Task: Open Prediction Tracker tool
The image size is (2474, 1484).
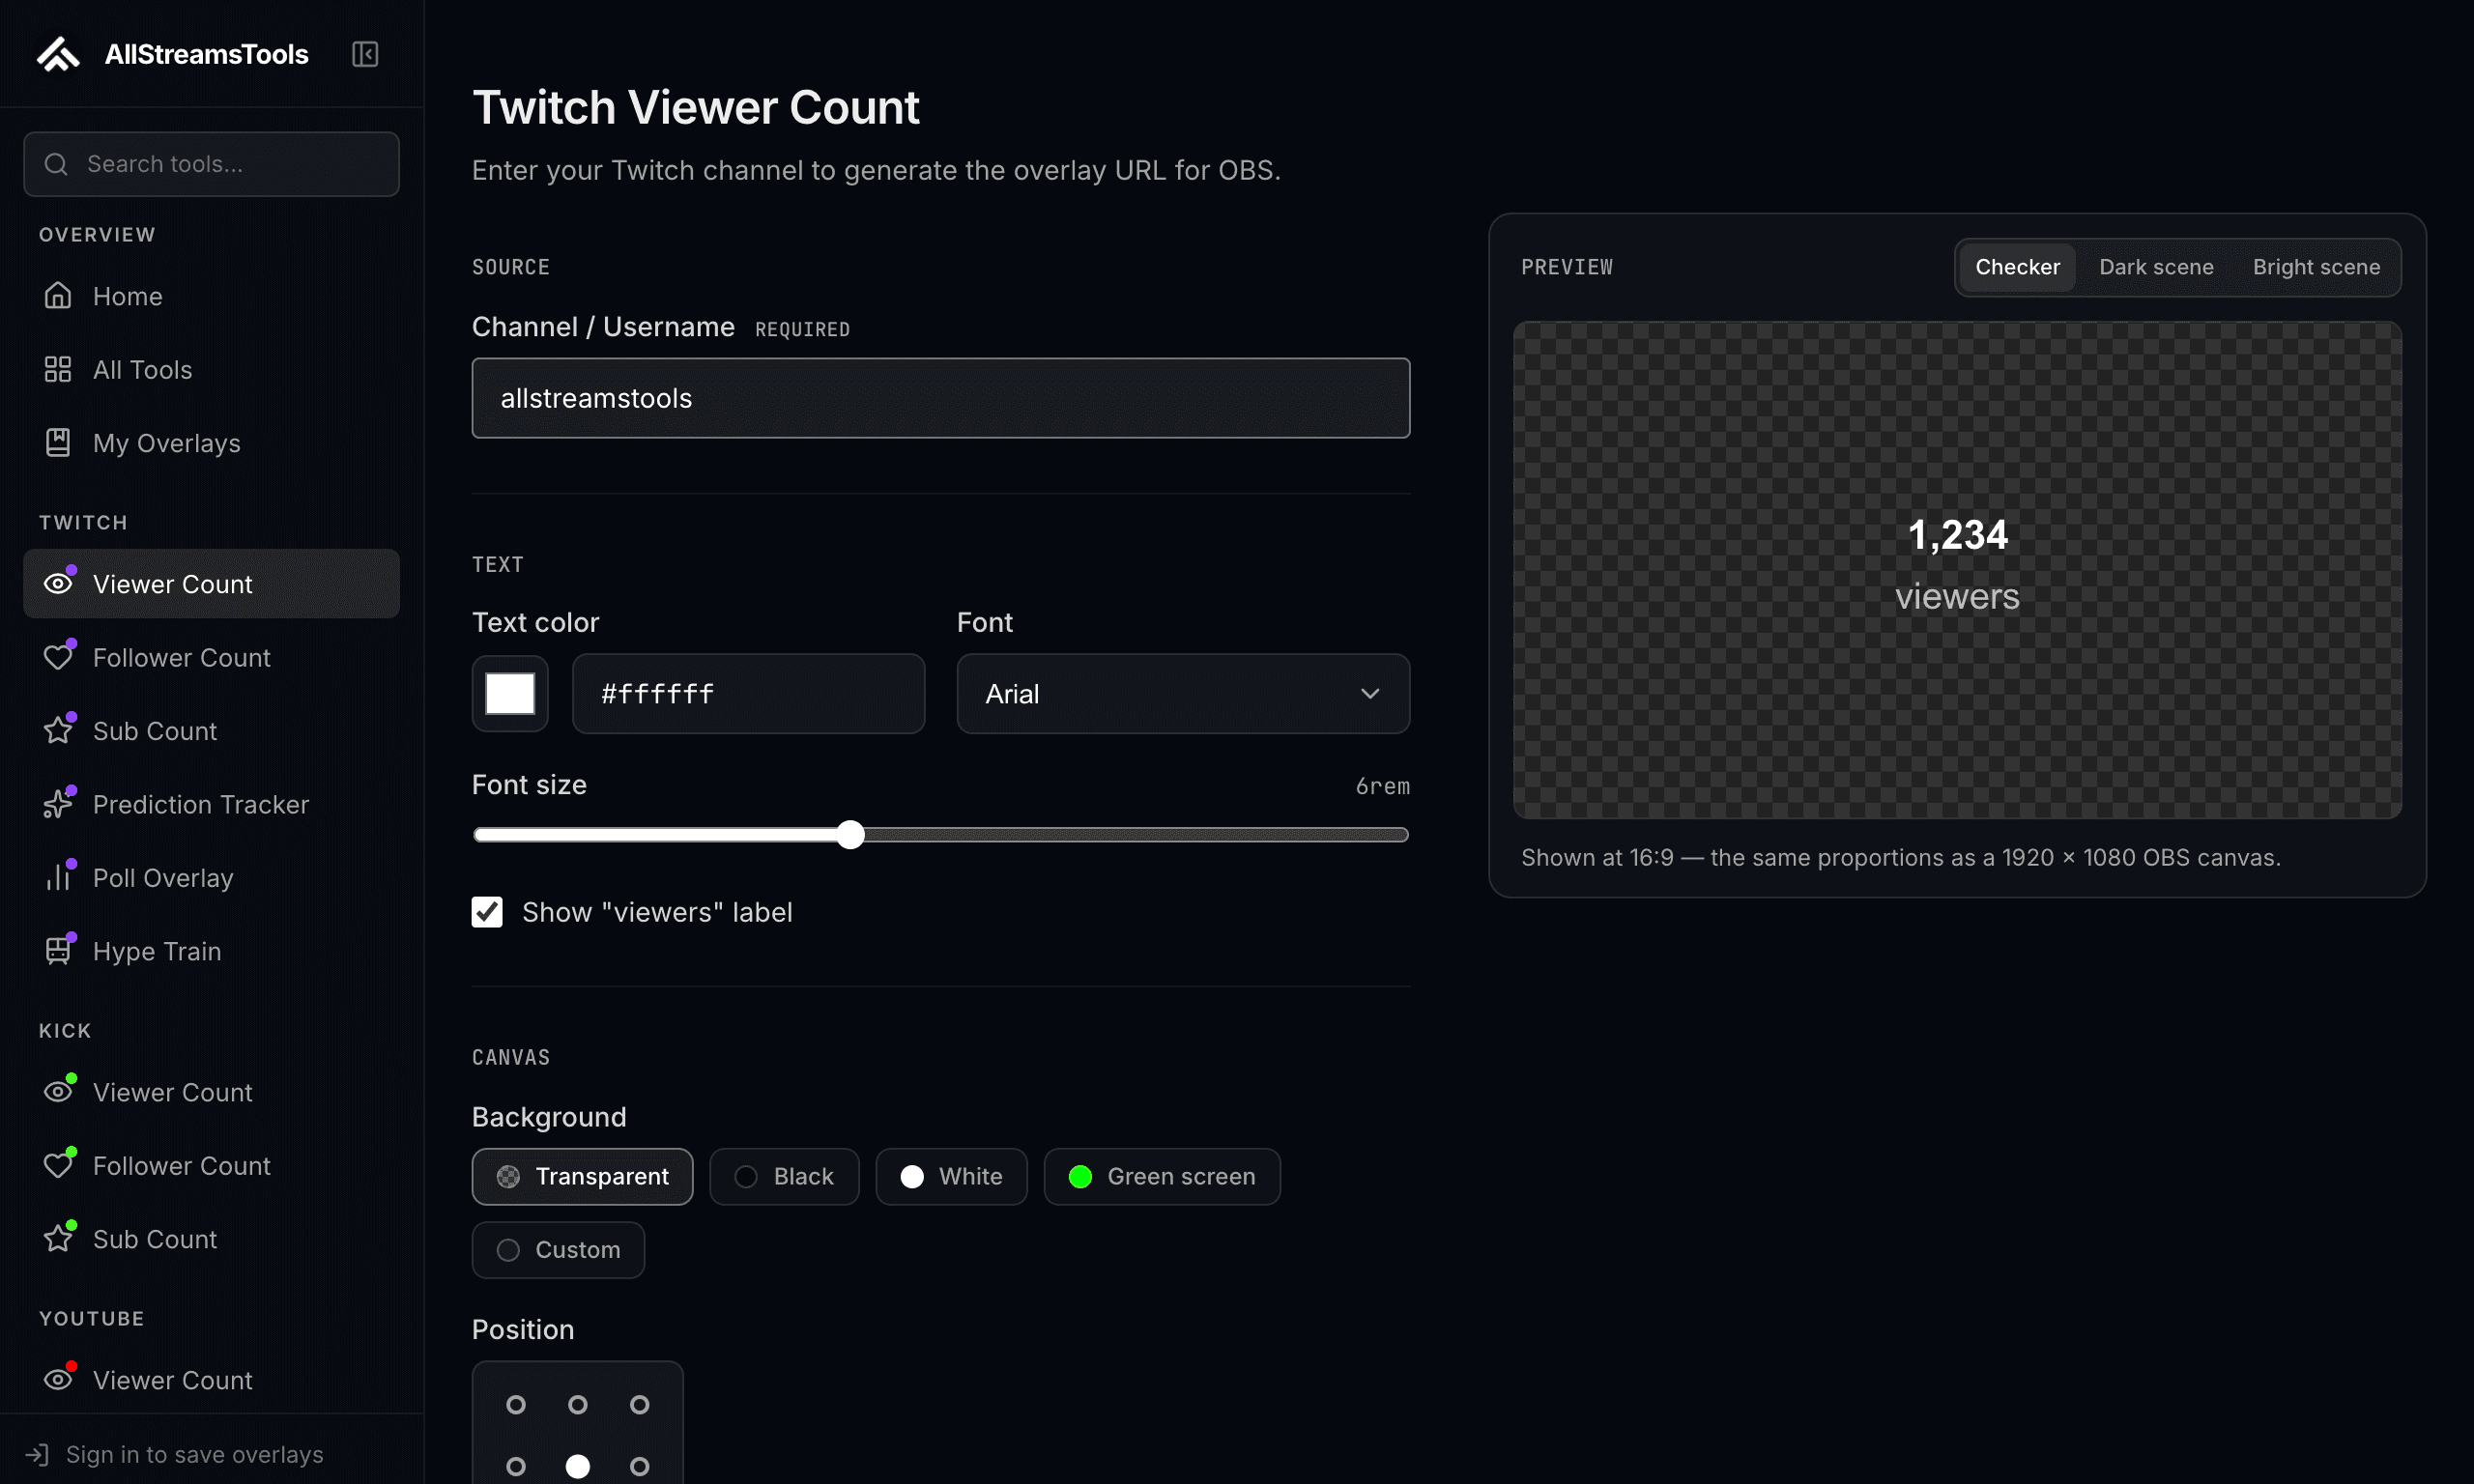Action: 211,804
